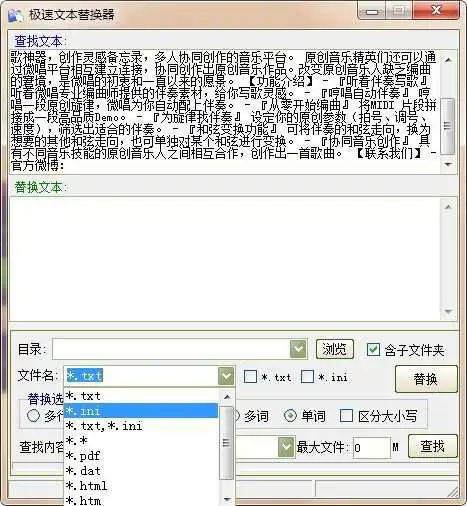467x506 pixels.
Task: Click the 替换文本 scroll up arrow
Action: click(448, 207)
